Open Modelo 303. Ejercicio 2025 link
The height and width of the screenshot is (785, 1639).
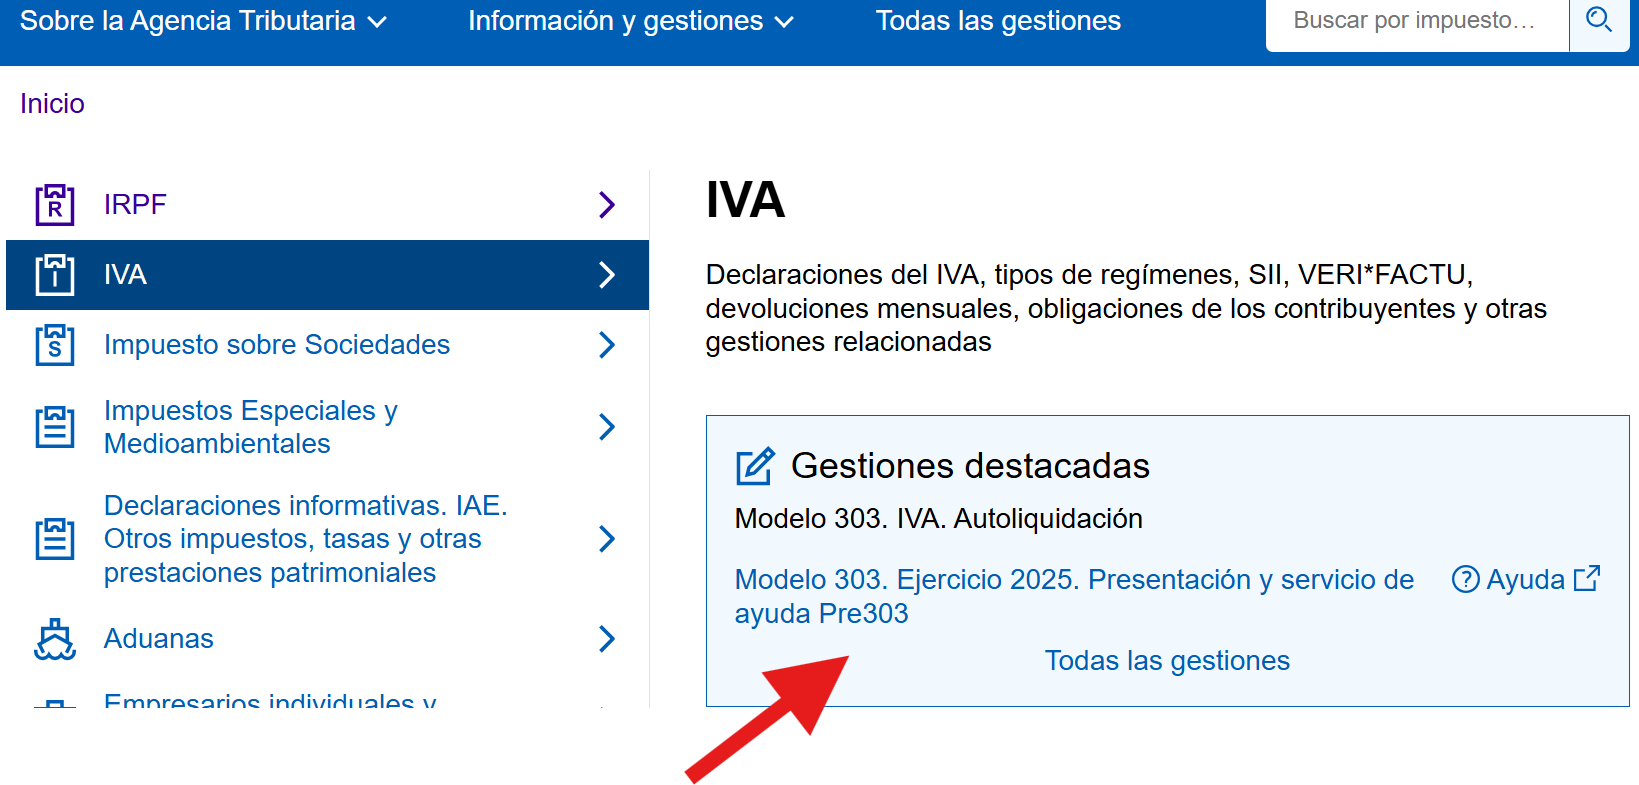click(1074, 596)
